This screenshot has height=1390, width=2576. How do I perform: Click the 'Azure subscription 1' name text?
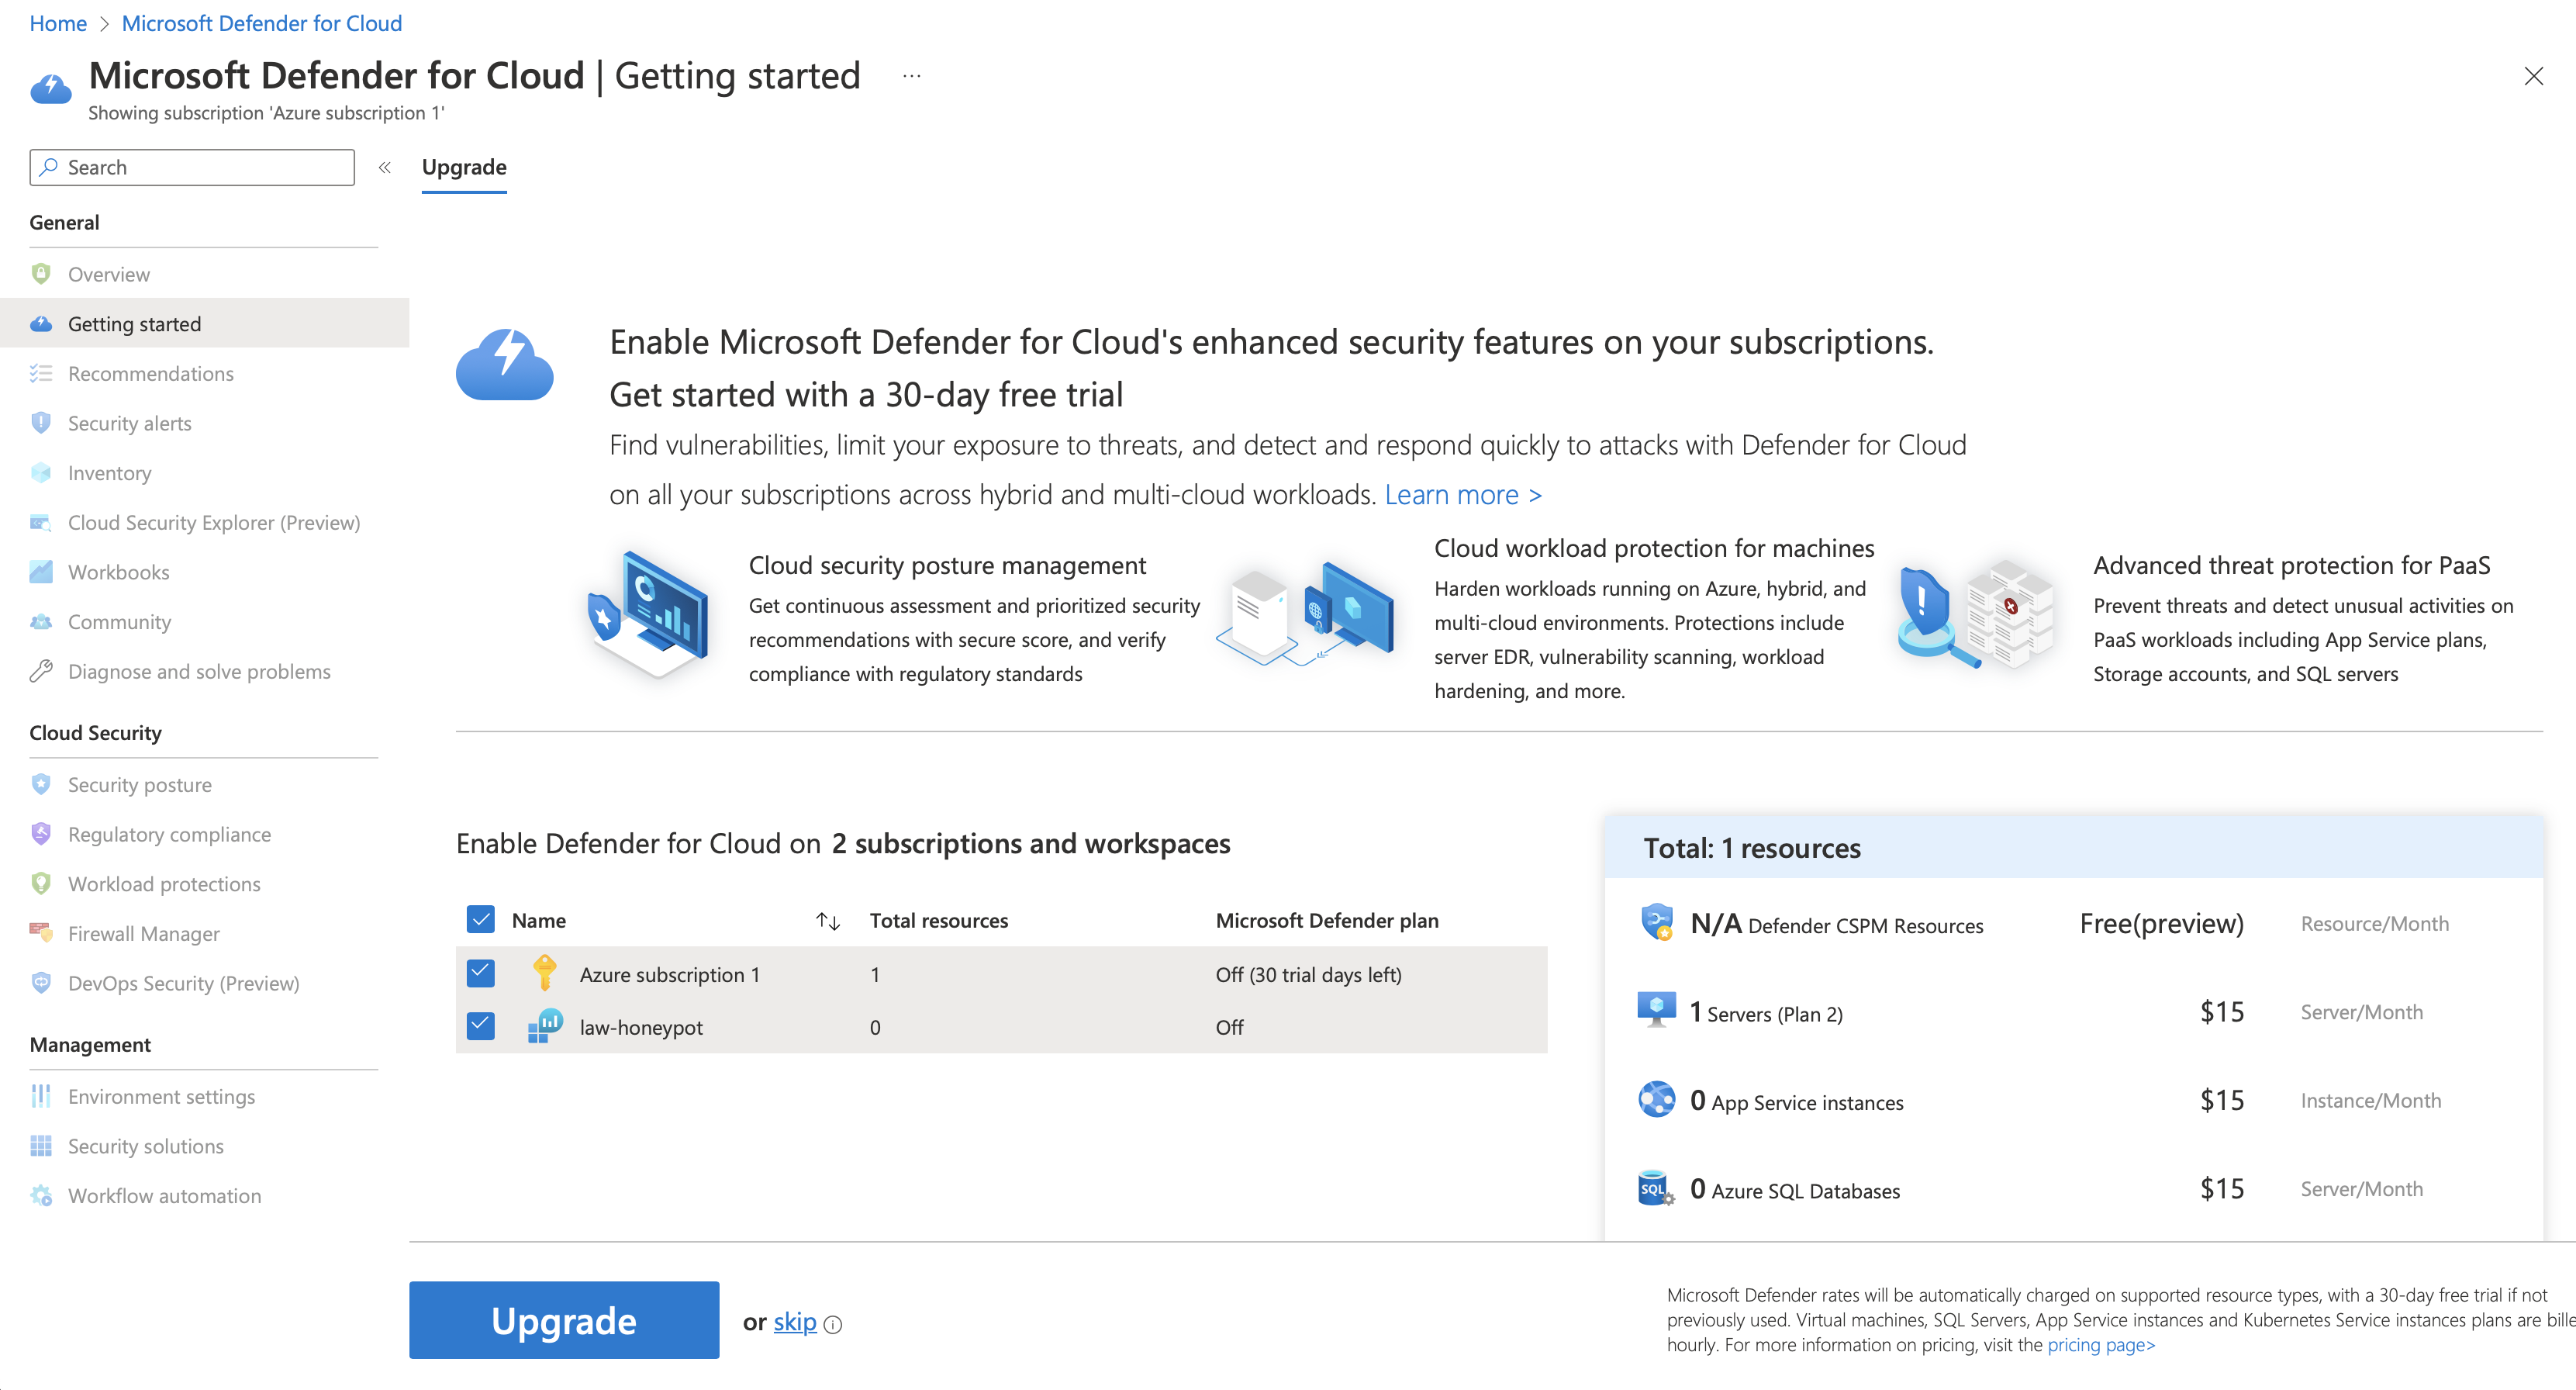[669, 974]
